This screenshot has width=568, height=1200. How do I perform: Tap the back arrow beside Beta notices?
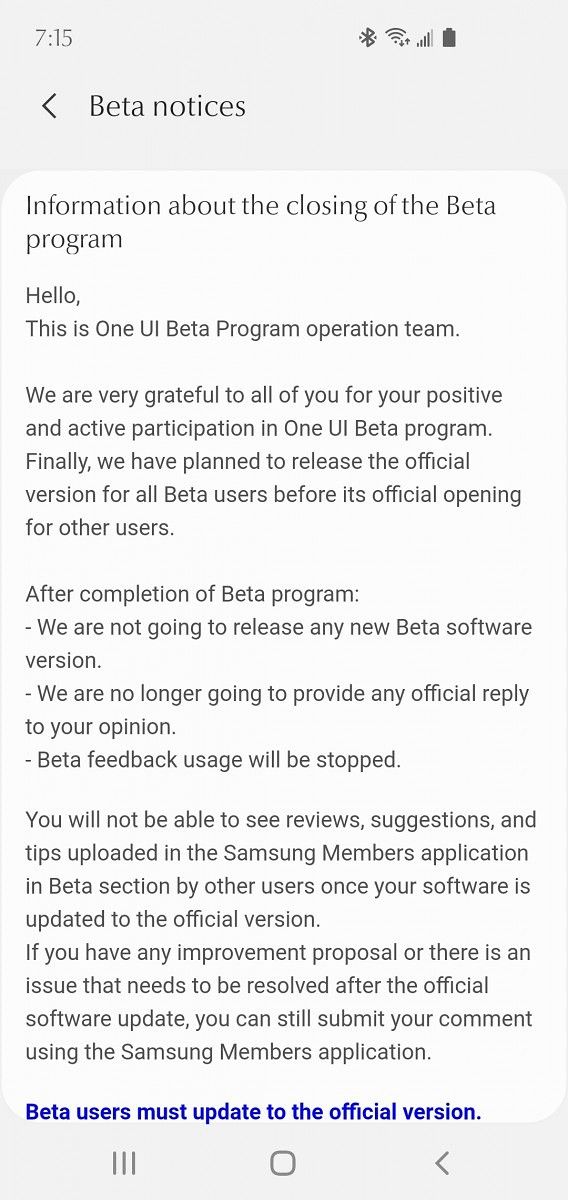point(49,106)
